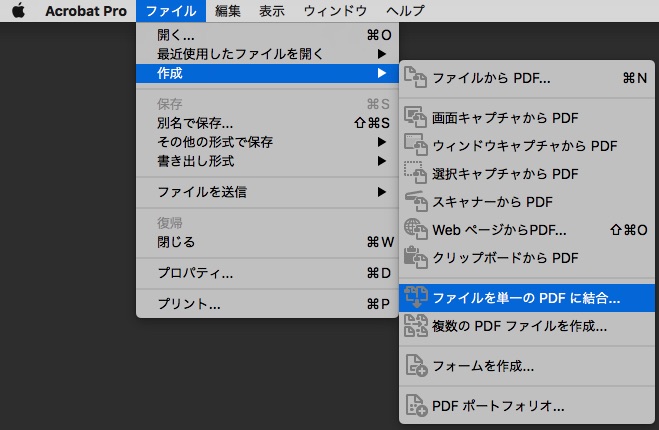Select 複数の PDF ファイルを作成... text

pos(519,326)
